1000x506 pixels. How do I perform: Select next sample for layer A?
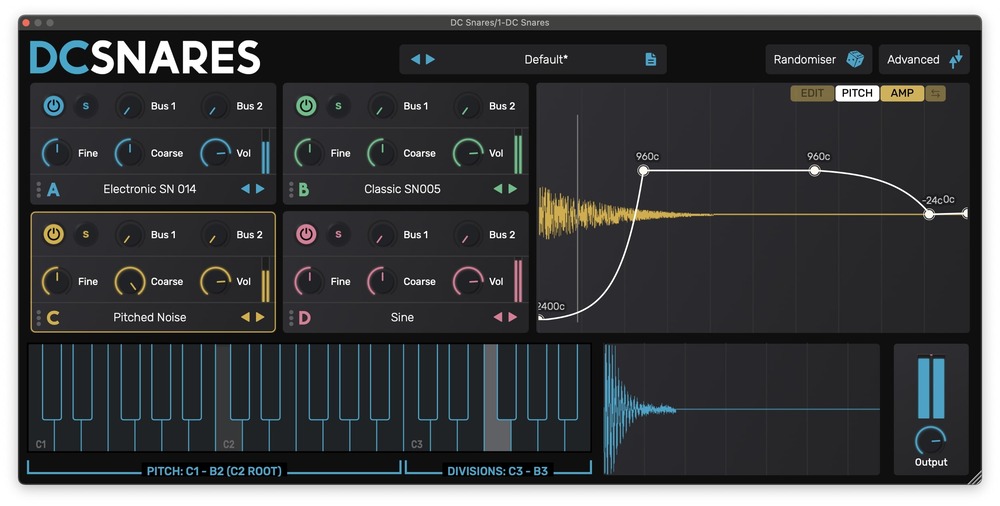click(x=260, y=189)
